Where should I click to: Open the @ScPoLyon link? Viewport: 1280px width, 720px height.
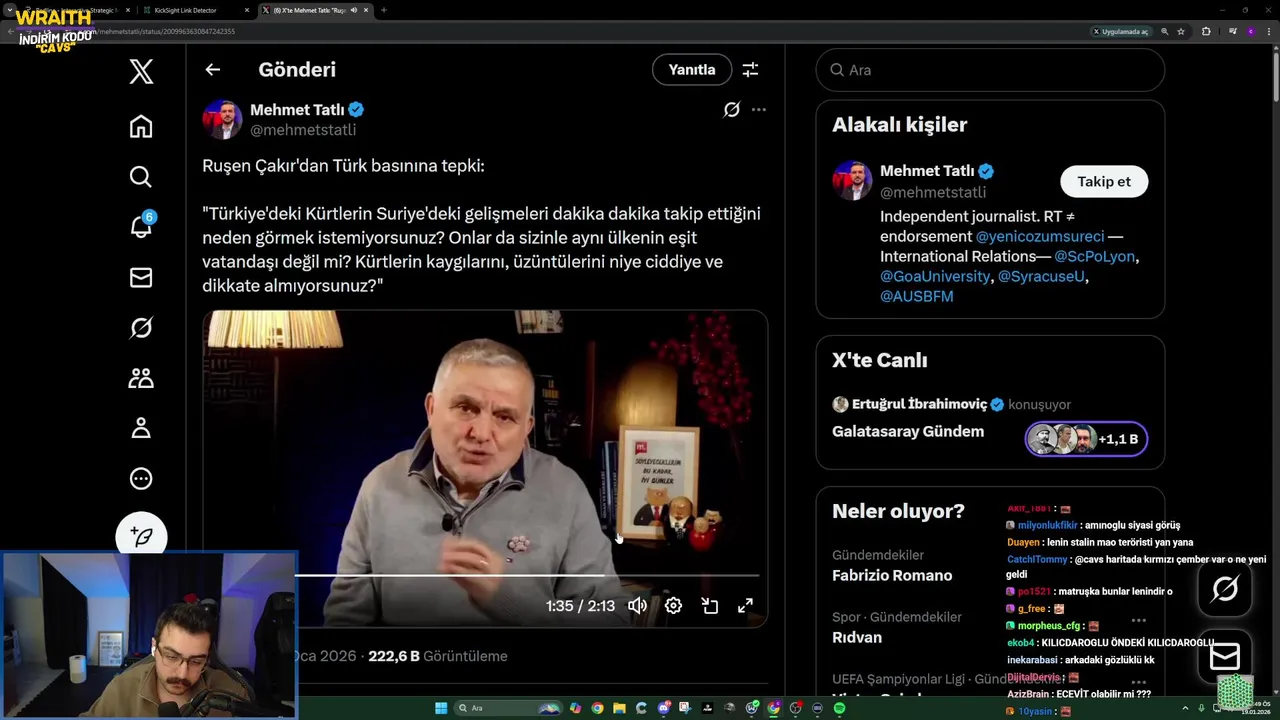click(1095, 256)
